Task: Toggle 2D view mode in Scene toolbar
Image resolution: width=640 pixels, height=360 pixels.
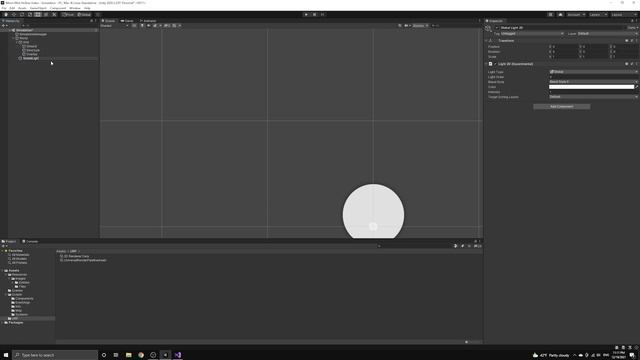Action: (134, 26)
